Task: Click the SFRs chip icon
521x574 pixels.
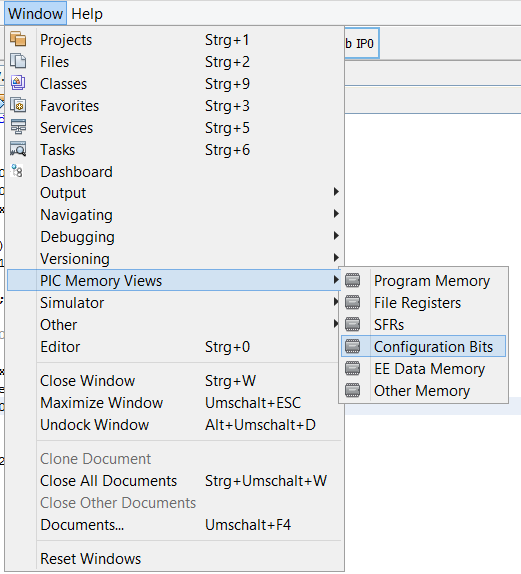Action: tap(353, 324)
